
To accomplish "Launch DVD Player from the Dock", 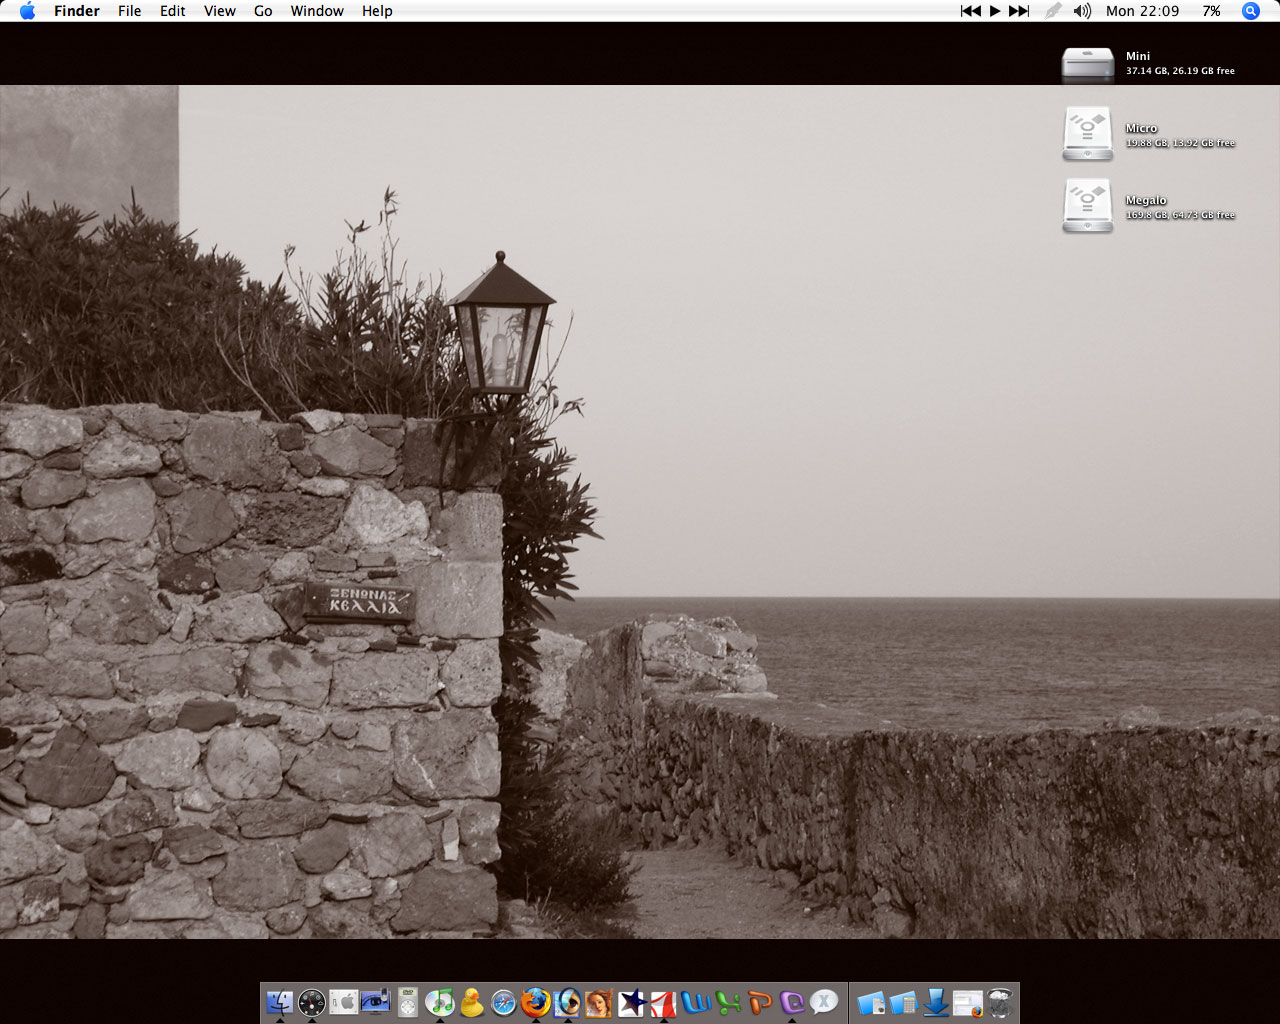I will click(x=408, y=1002).
